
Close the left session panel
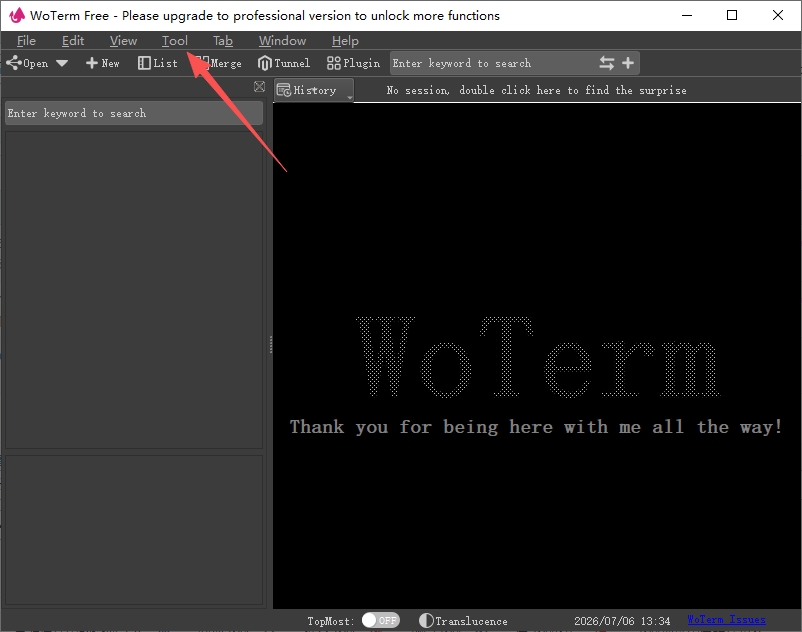tap(259, 86)
